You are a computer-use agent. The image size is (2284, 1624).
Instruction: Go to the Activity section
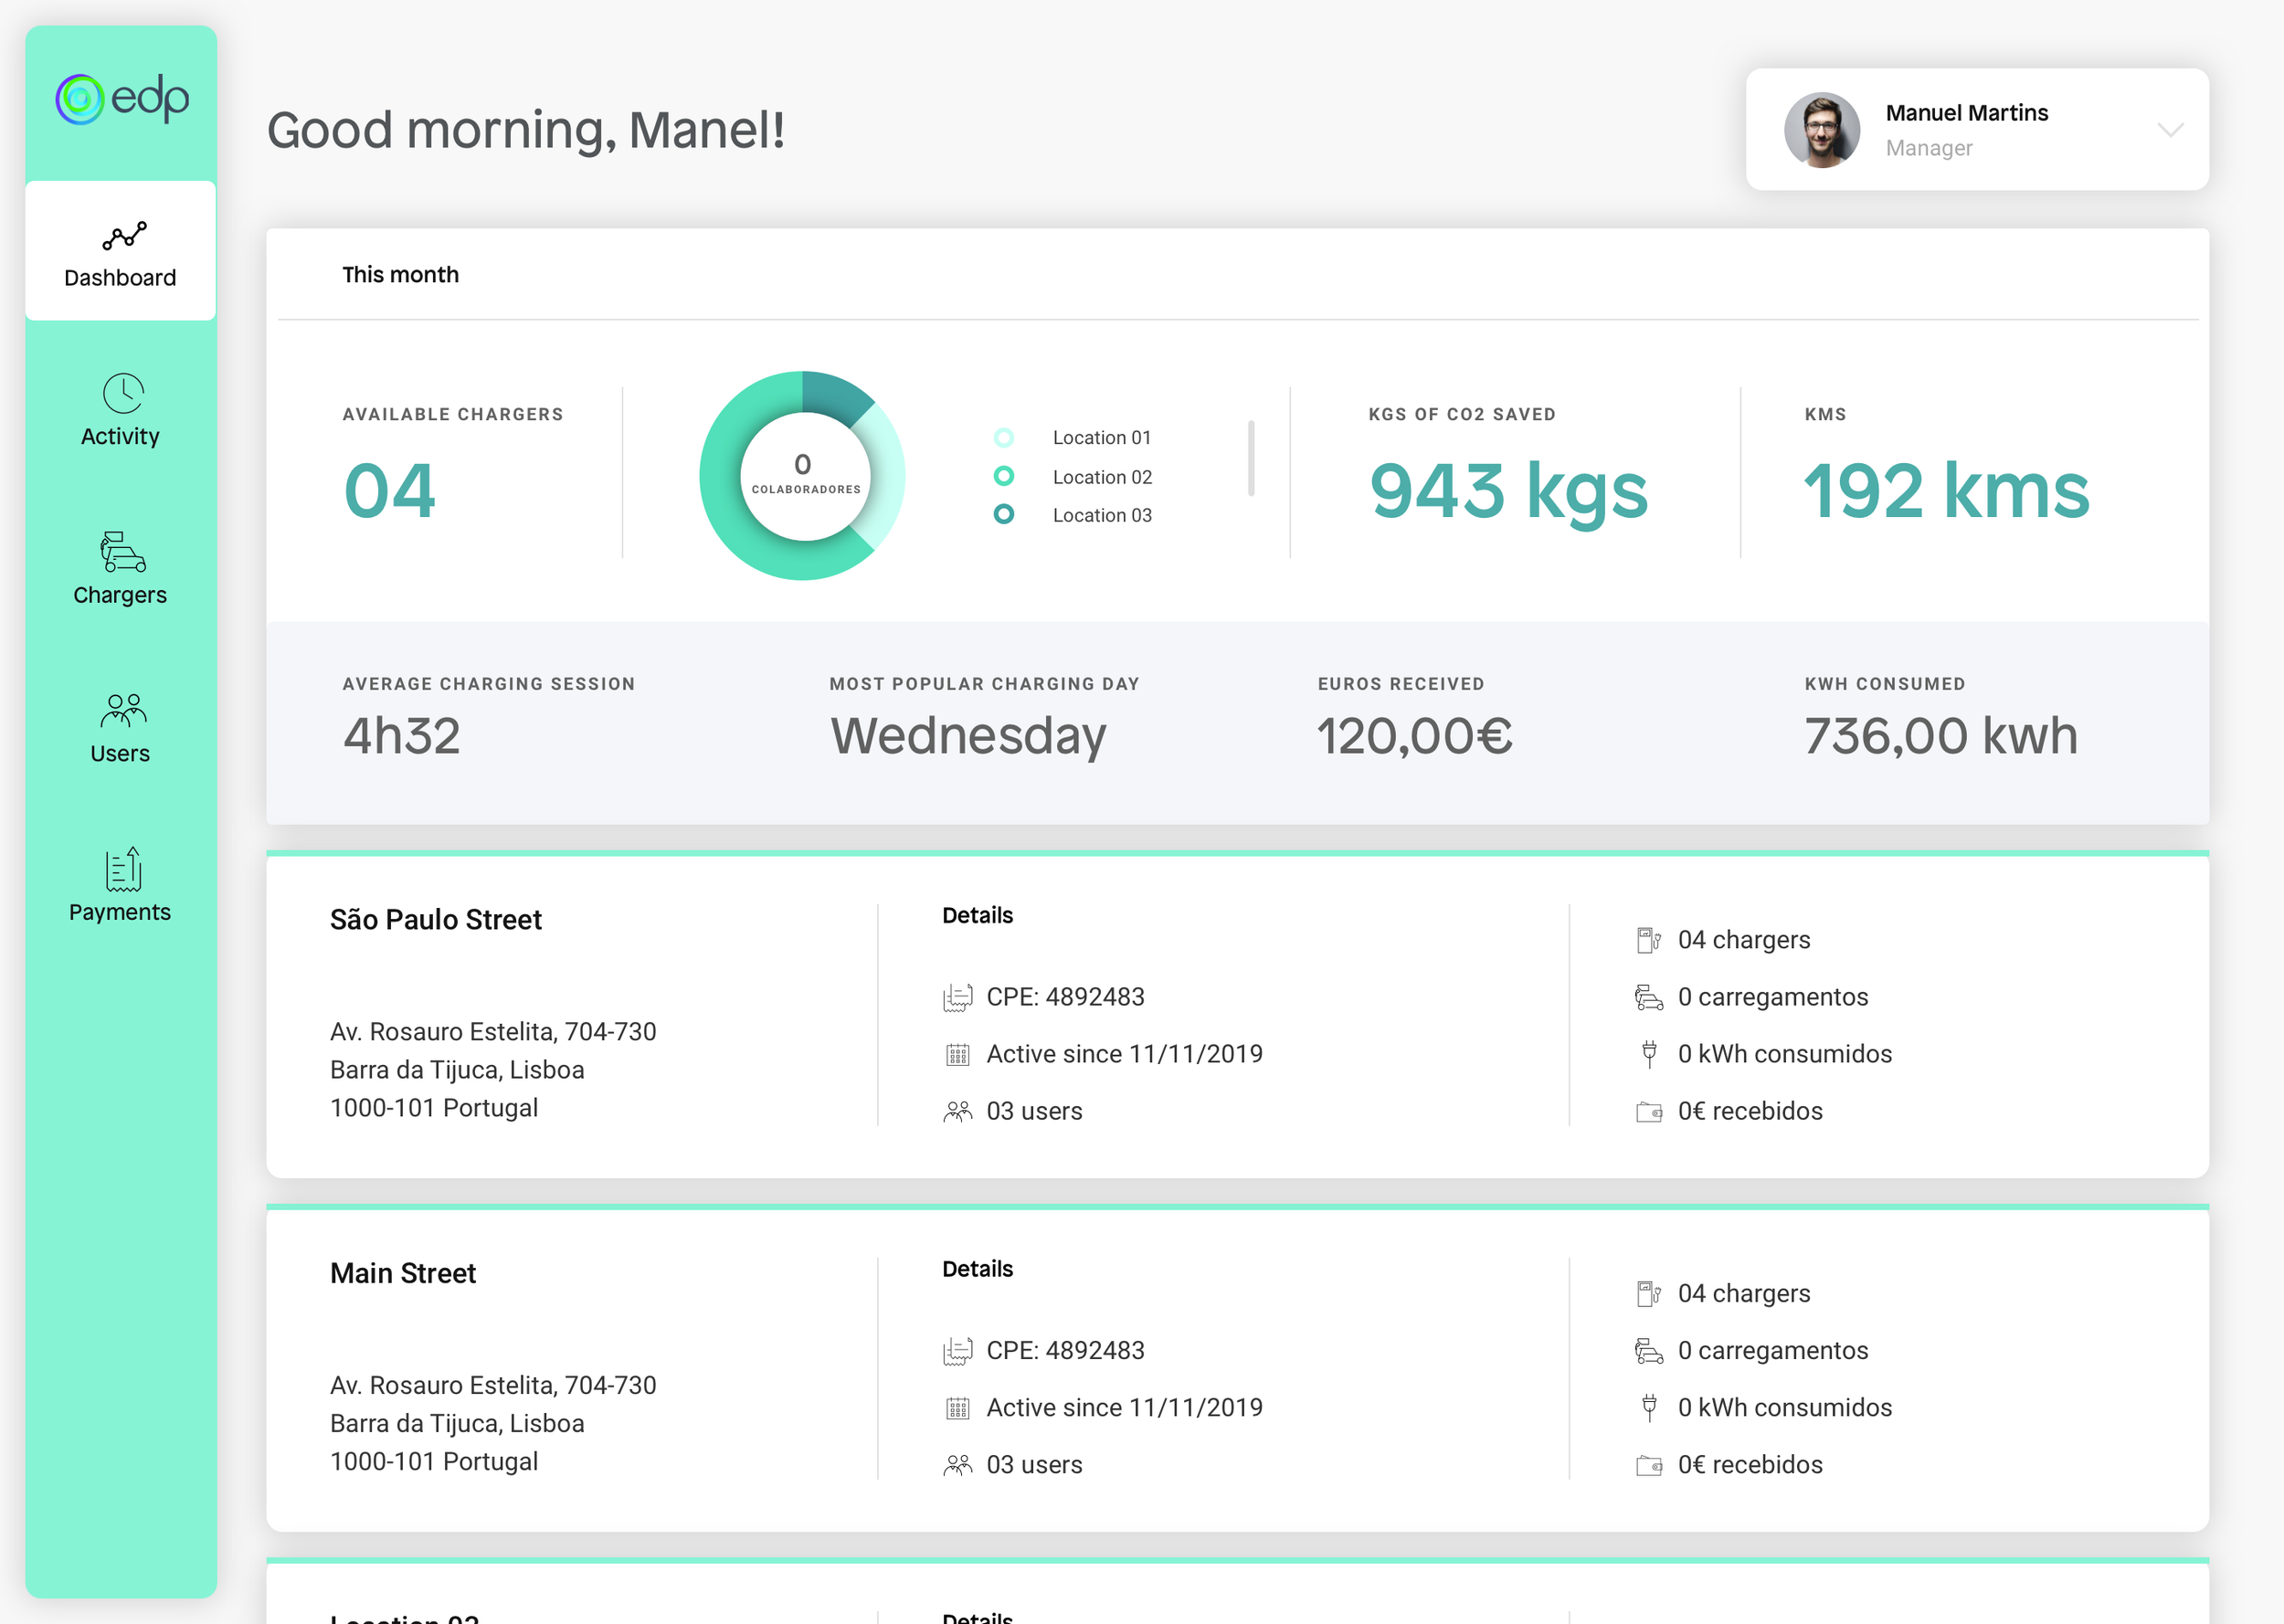pyautogui.click(x=121, y=411)
